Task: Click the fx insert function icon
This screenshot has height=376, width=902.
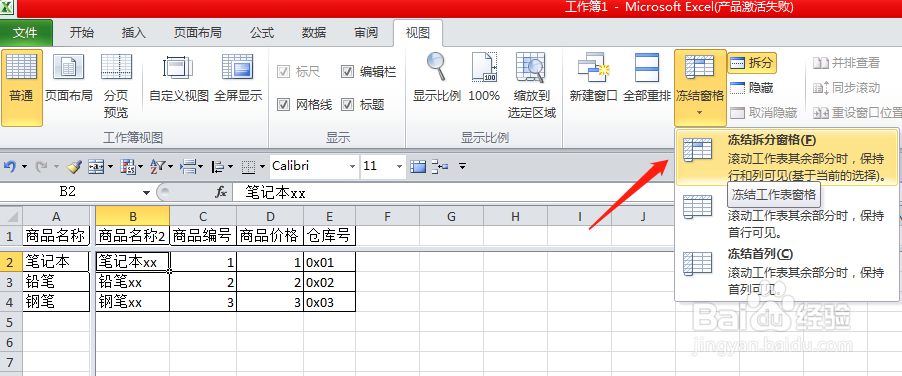Action: pos(221,193)
